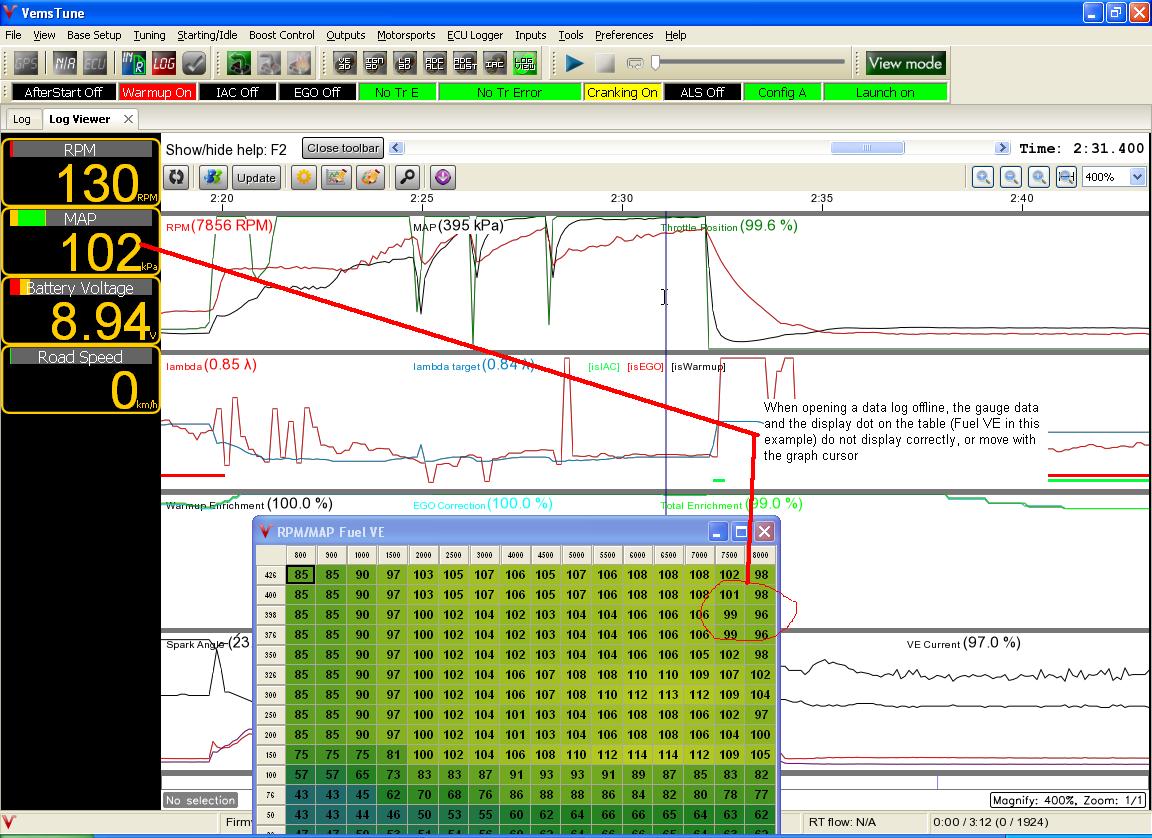1152x838 pixels.
Task: Click the GPS toolbar icon
Action: coord(26,63)
